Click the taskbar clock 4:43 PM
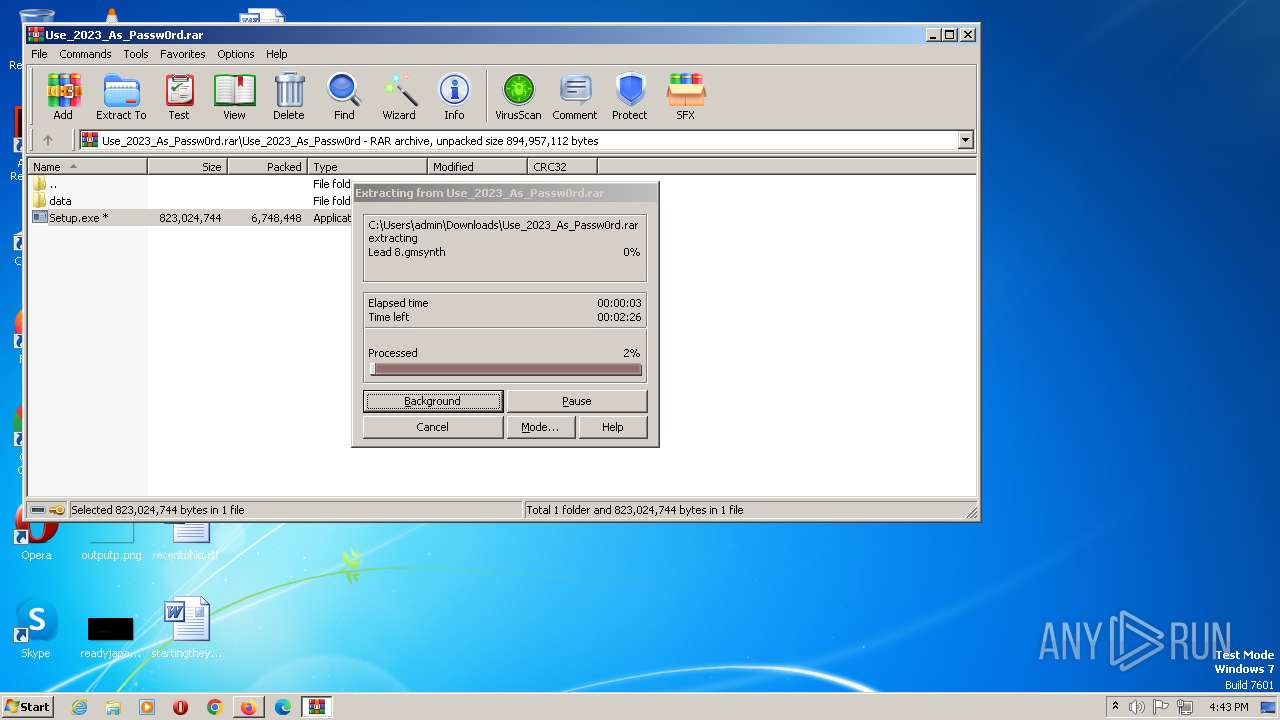This screenshot has width=1280, height=720. [x=1229, y=707]
